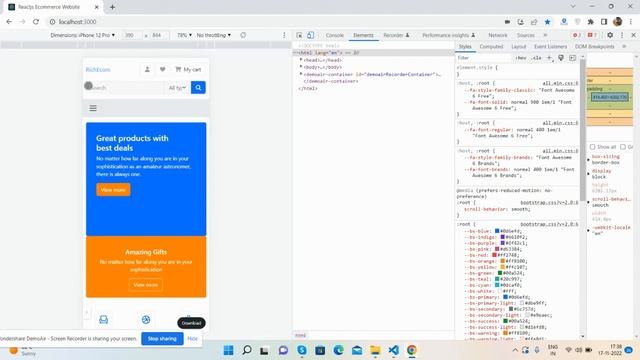This screenshot has width=640, height=360.
Task: Click the new style rule plus icon
Action: tap(549, 58)
